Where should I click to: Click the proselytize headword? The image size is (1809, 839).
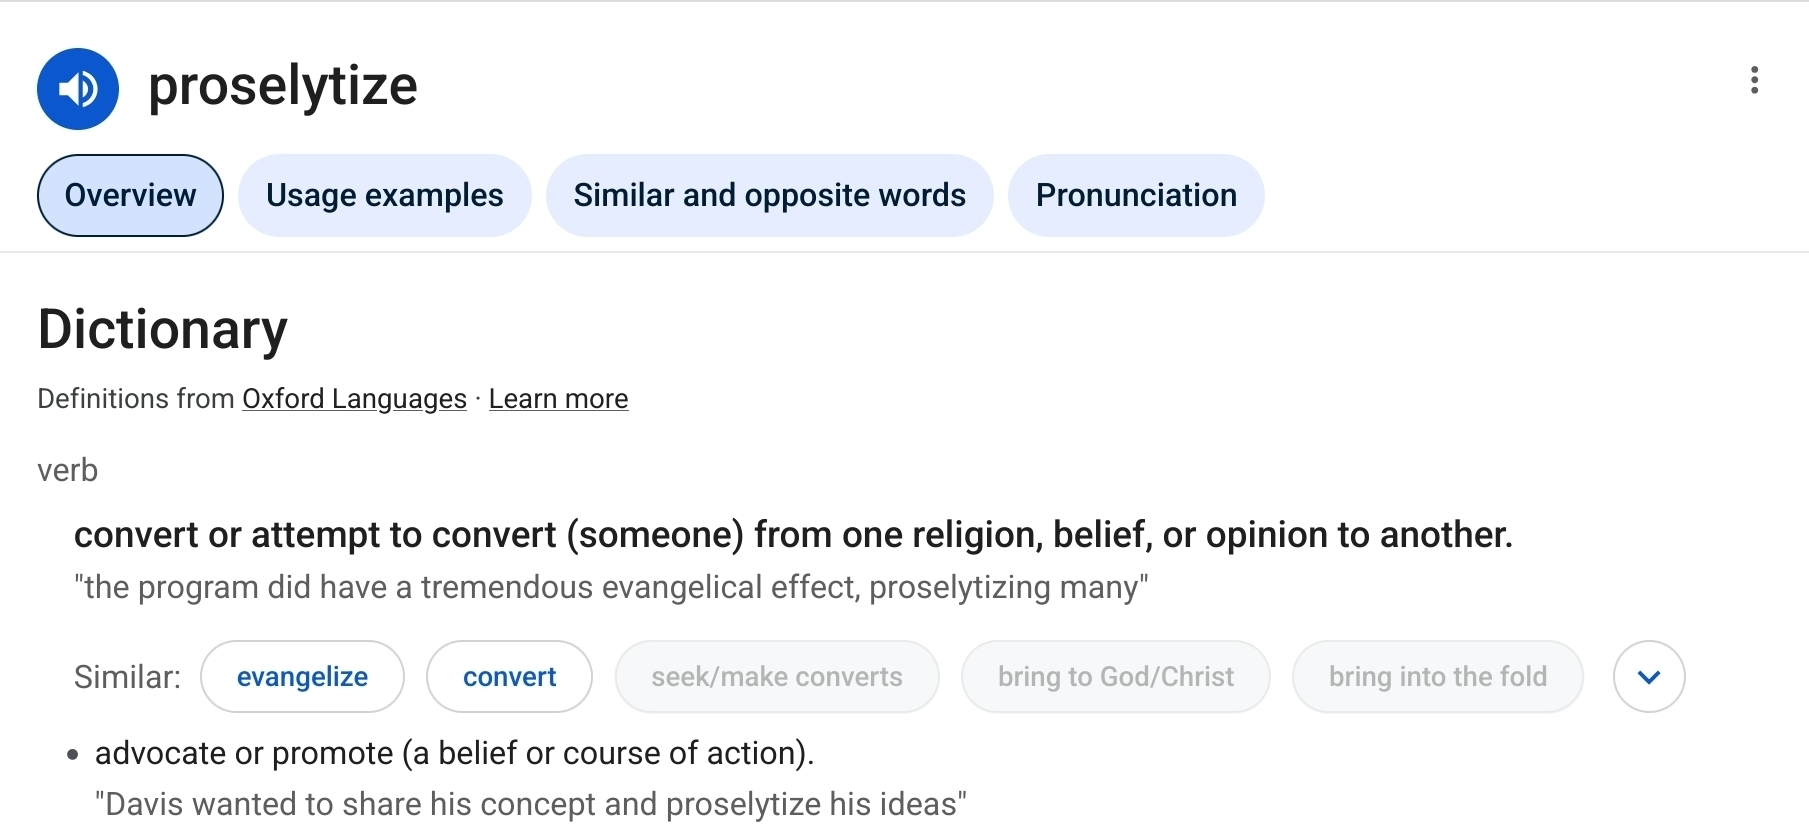coord(283,87)
